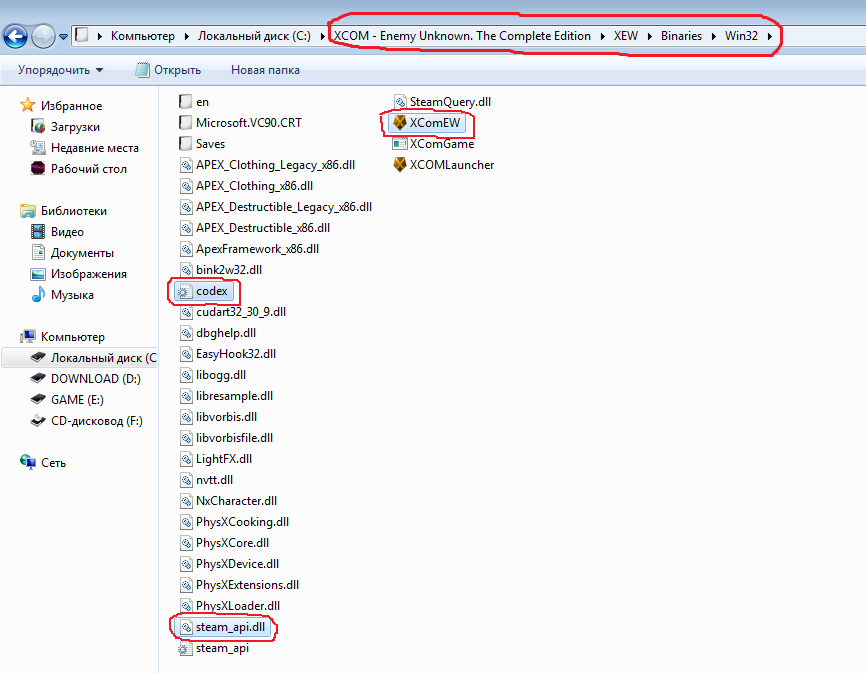Expand arrow after Локальный диск (C:) breadcrumb
The height and width of the screenshot is (673, 866).
click(323, 36)
